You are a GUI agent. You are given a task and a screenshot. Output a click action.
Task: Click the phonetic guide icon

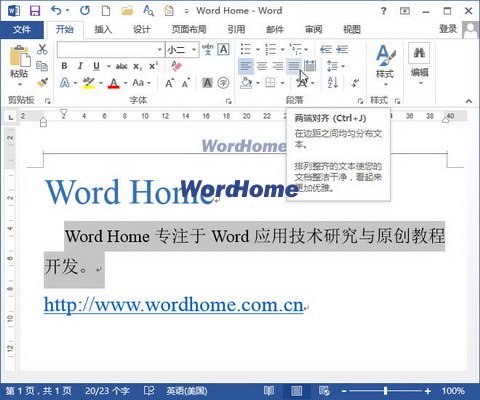click(208, 50)
